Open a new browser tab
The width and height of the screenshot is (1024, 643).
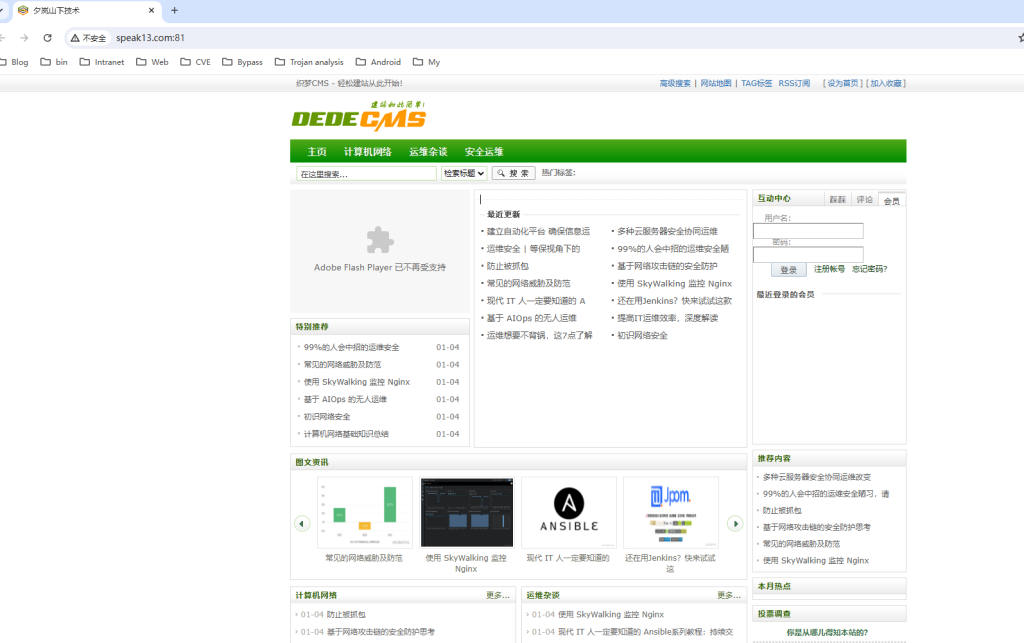(175, 10)
